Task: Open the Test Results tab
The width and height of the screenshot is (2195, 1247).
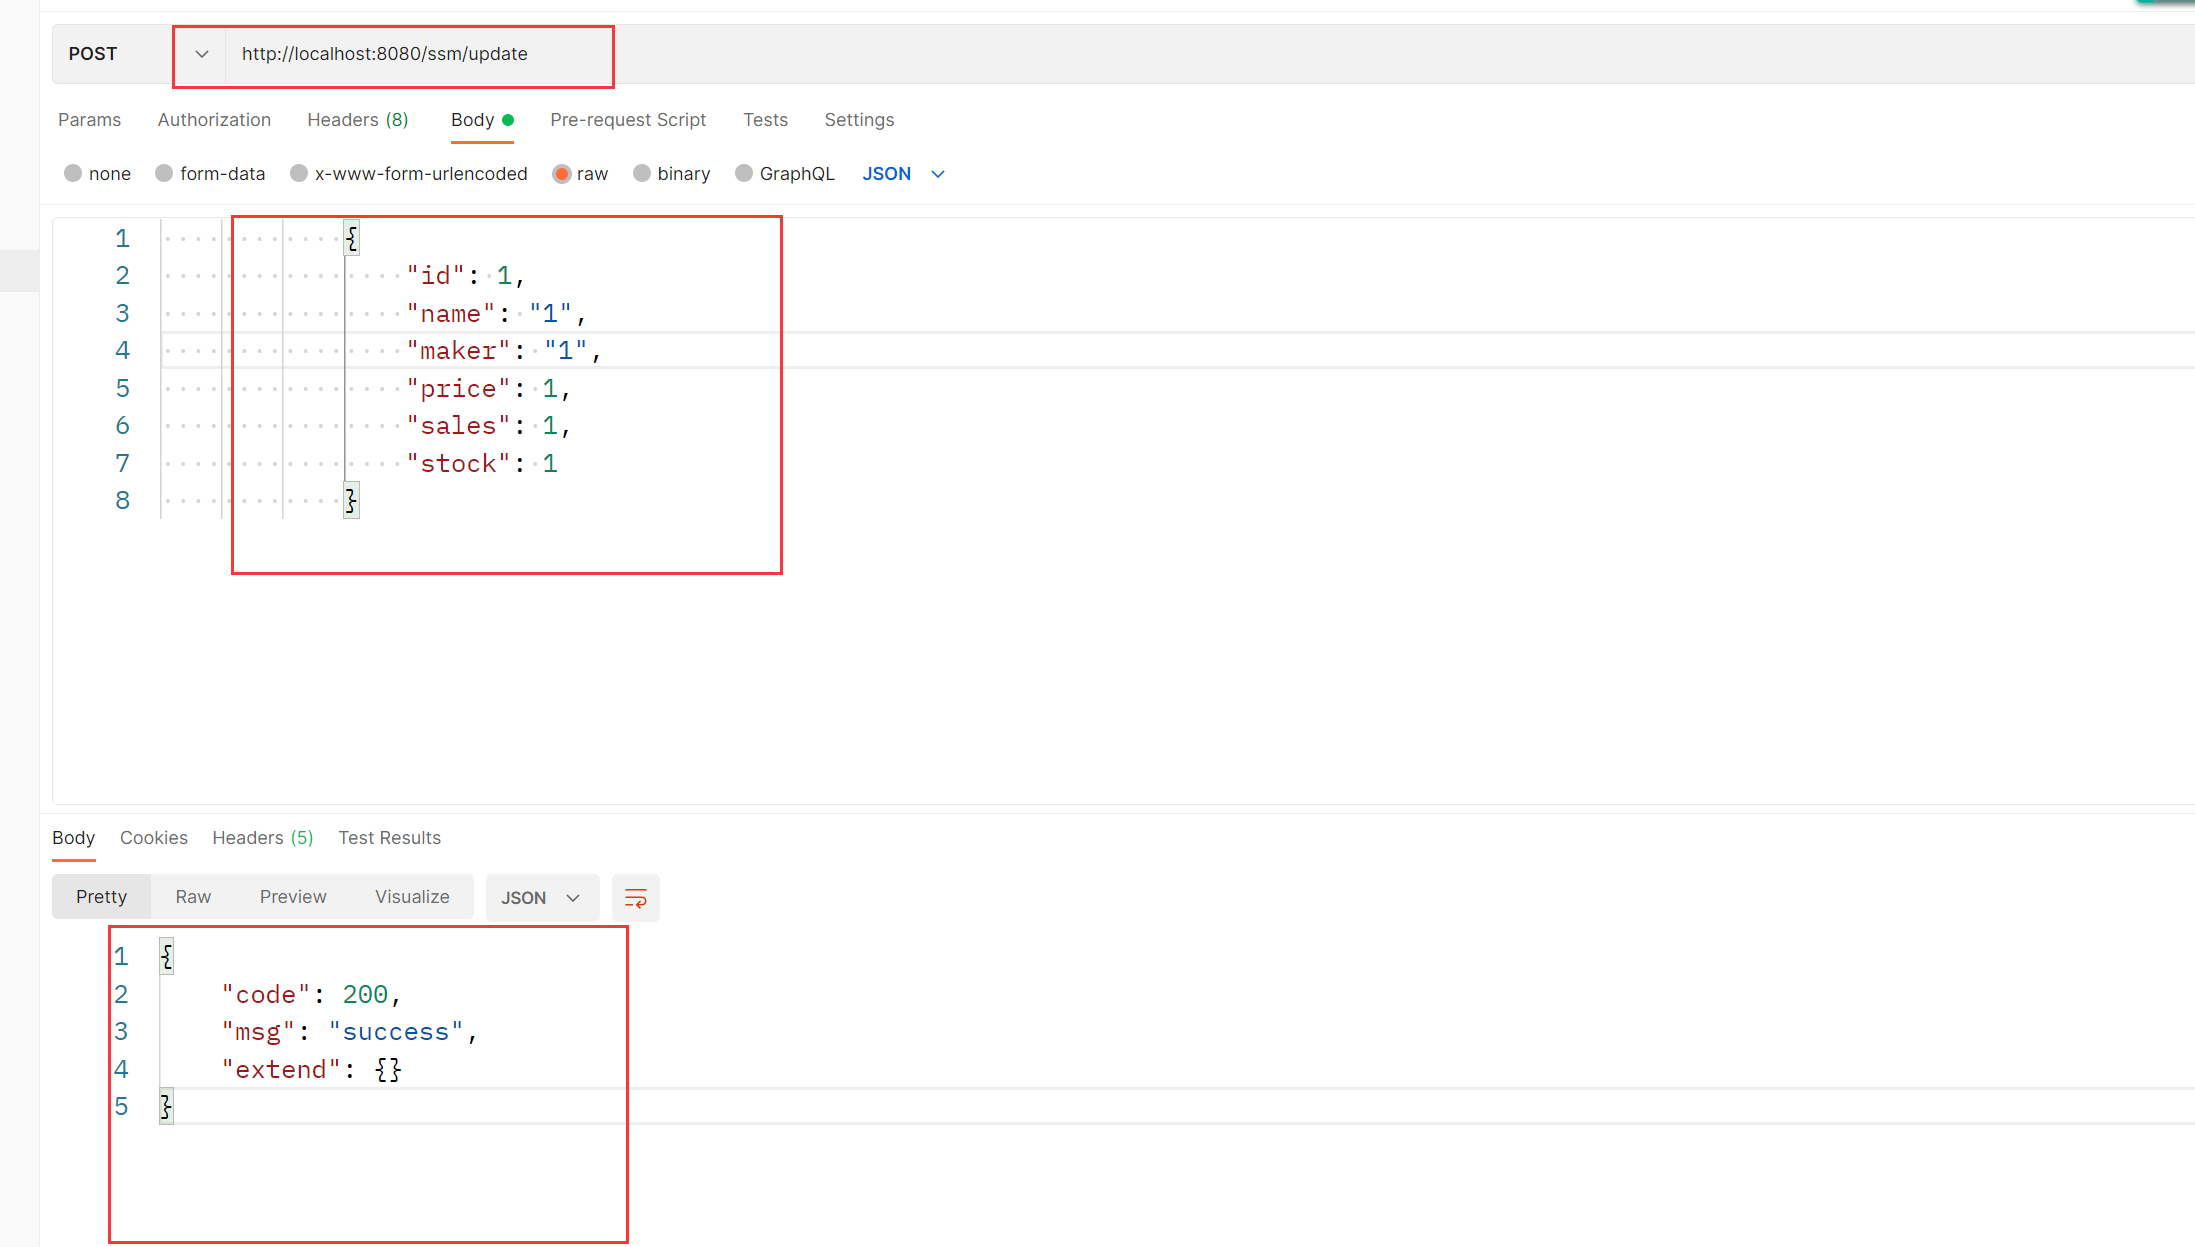Action: point(389,838)
